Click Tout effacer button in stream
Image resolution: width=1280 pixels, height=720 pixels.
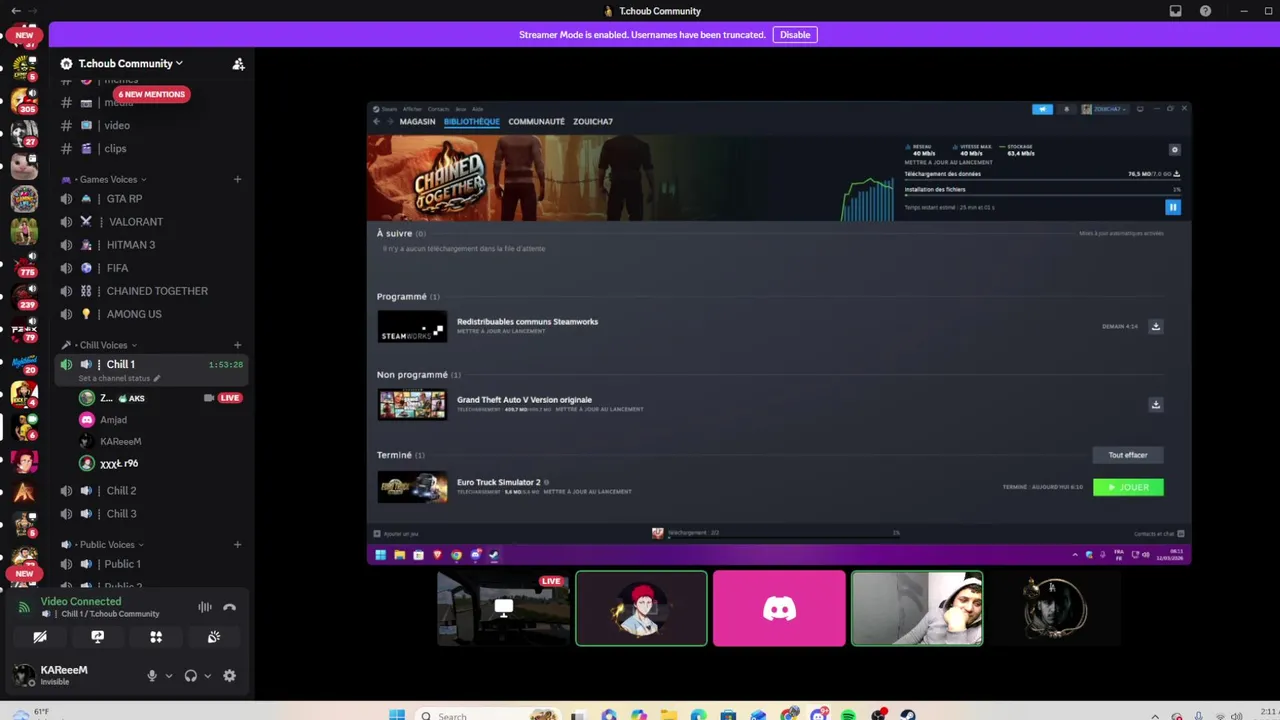point(1128,455)
